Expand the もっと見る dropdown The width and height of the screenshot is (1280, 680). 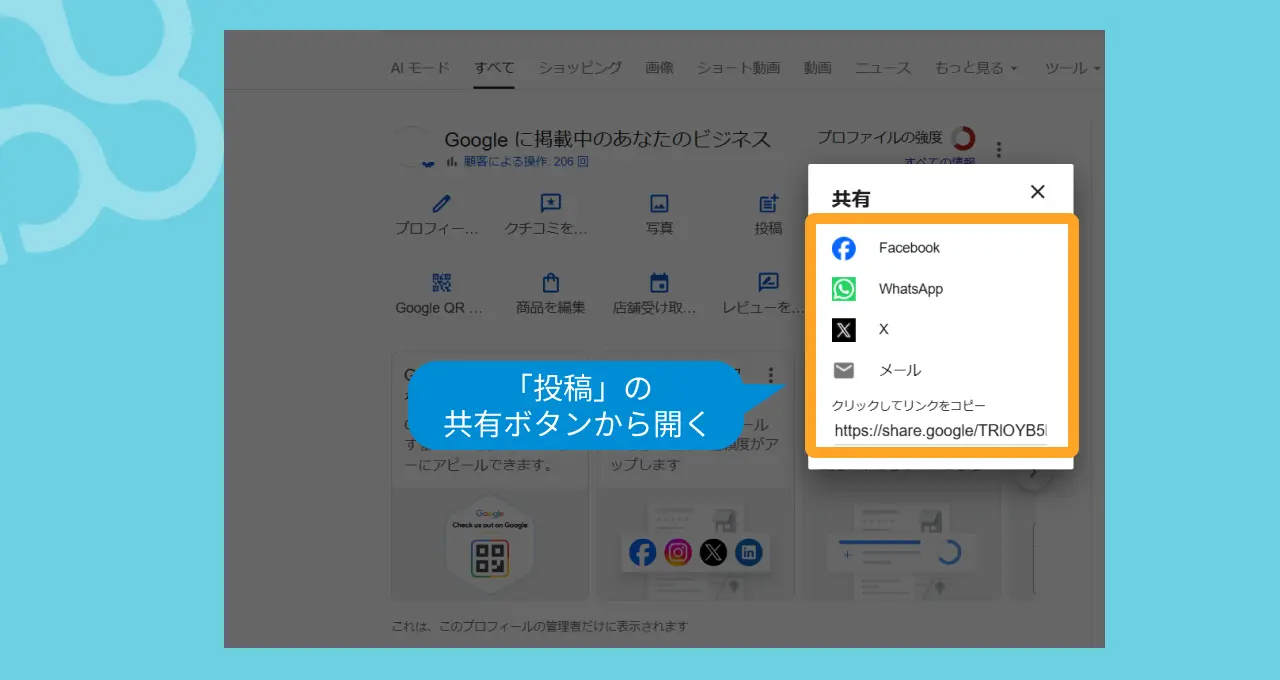click(976, 68)
